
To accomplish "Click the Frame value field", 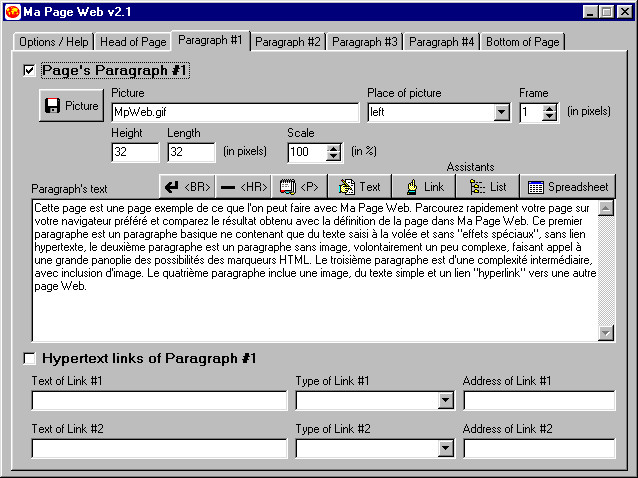I will click(531, 113).
